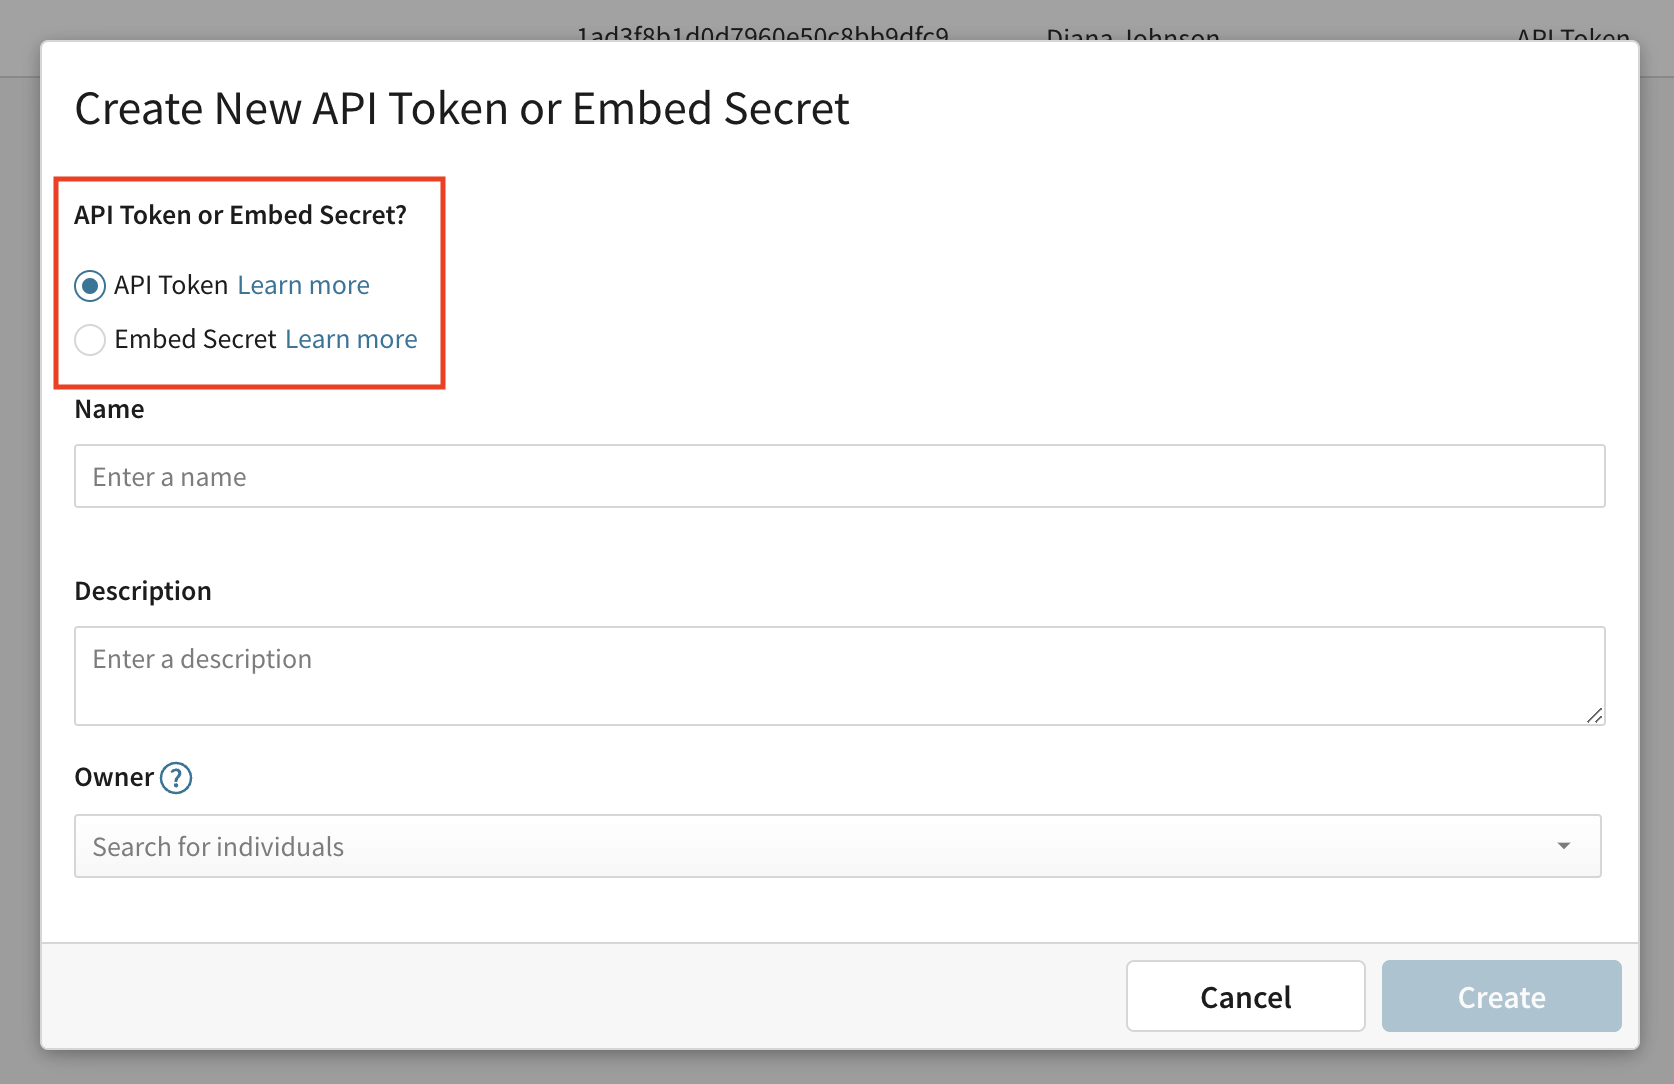Click Diana Johnson text behind the dialog
Screen dimensions: 1674x1084
coord(1132,36)
